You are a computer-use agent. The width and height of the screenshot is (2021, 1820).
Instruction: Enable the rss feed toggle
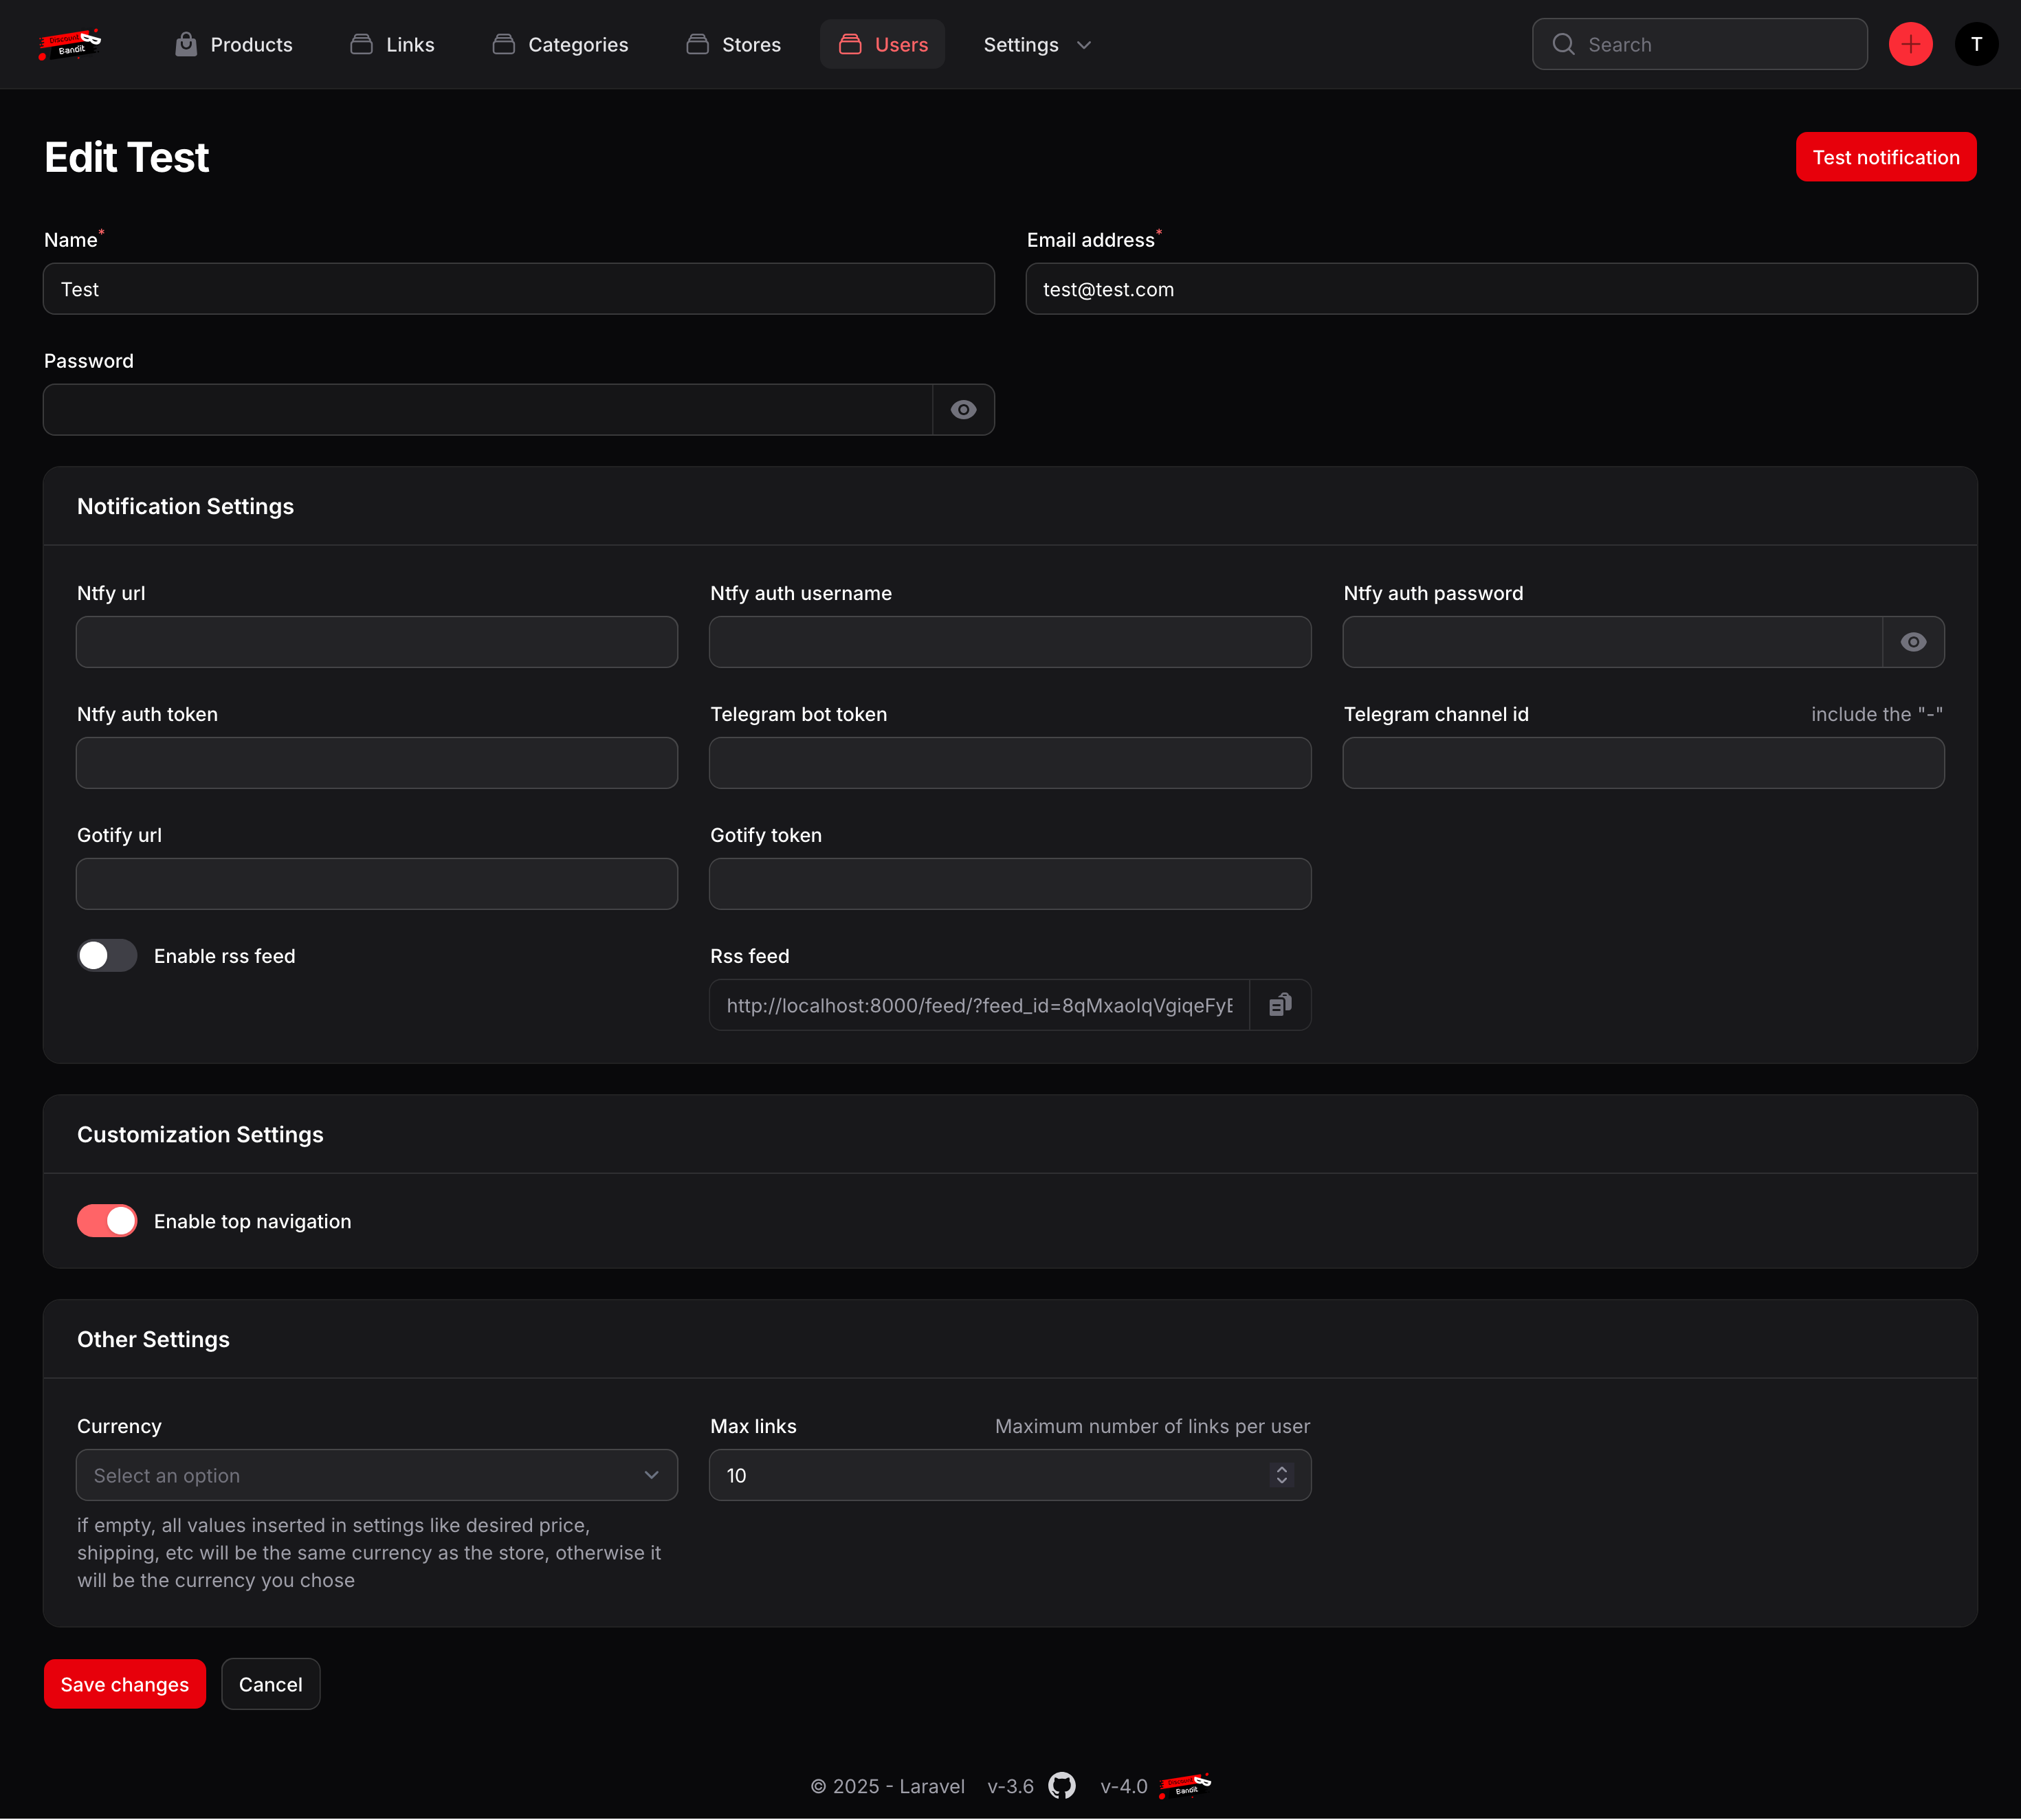tap(107, 956)
